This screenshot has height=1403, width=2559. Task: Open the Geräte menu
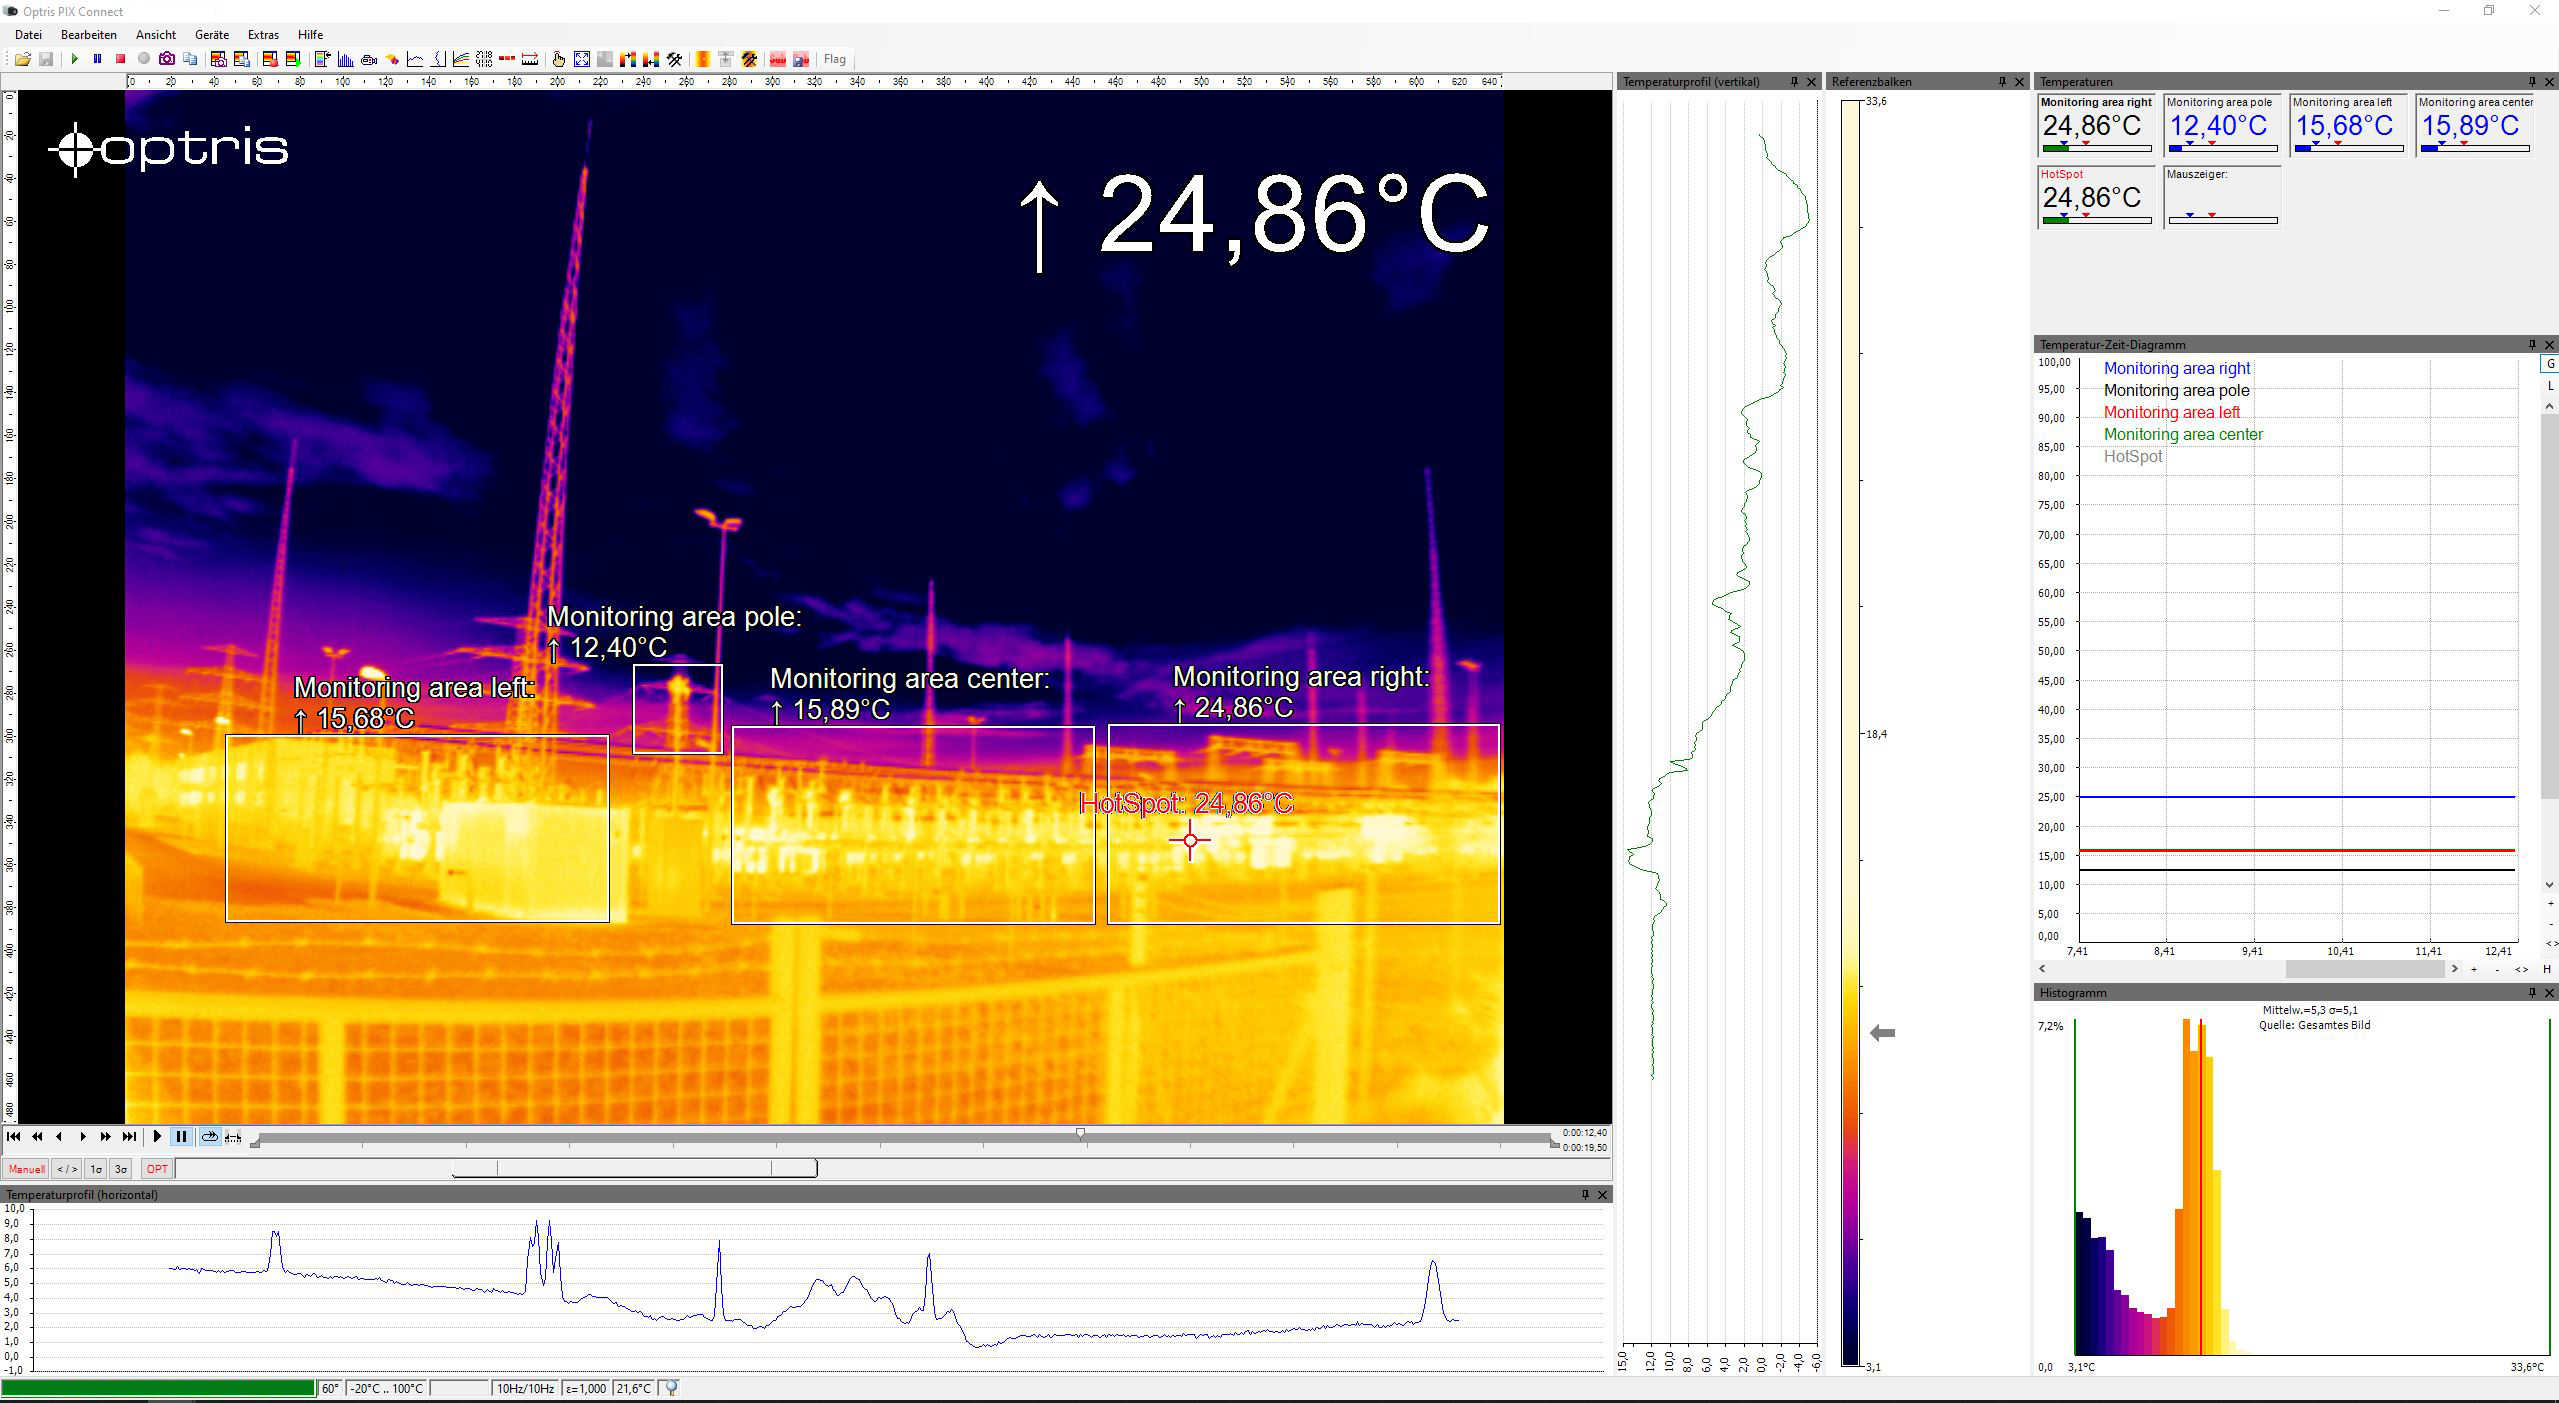(212, 35)
